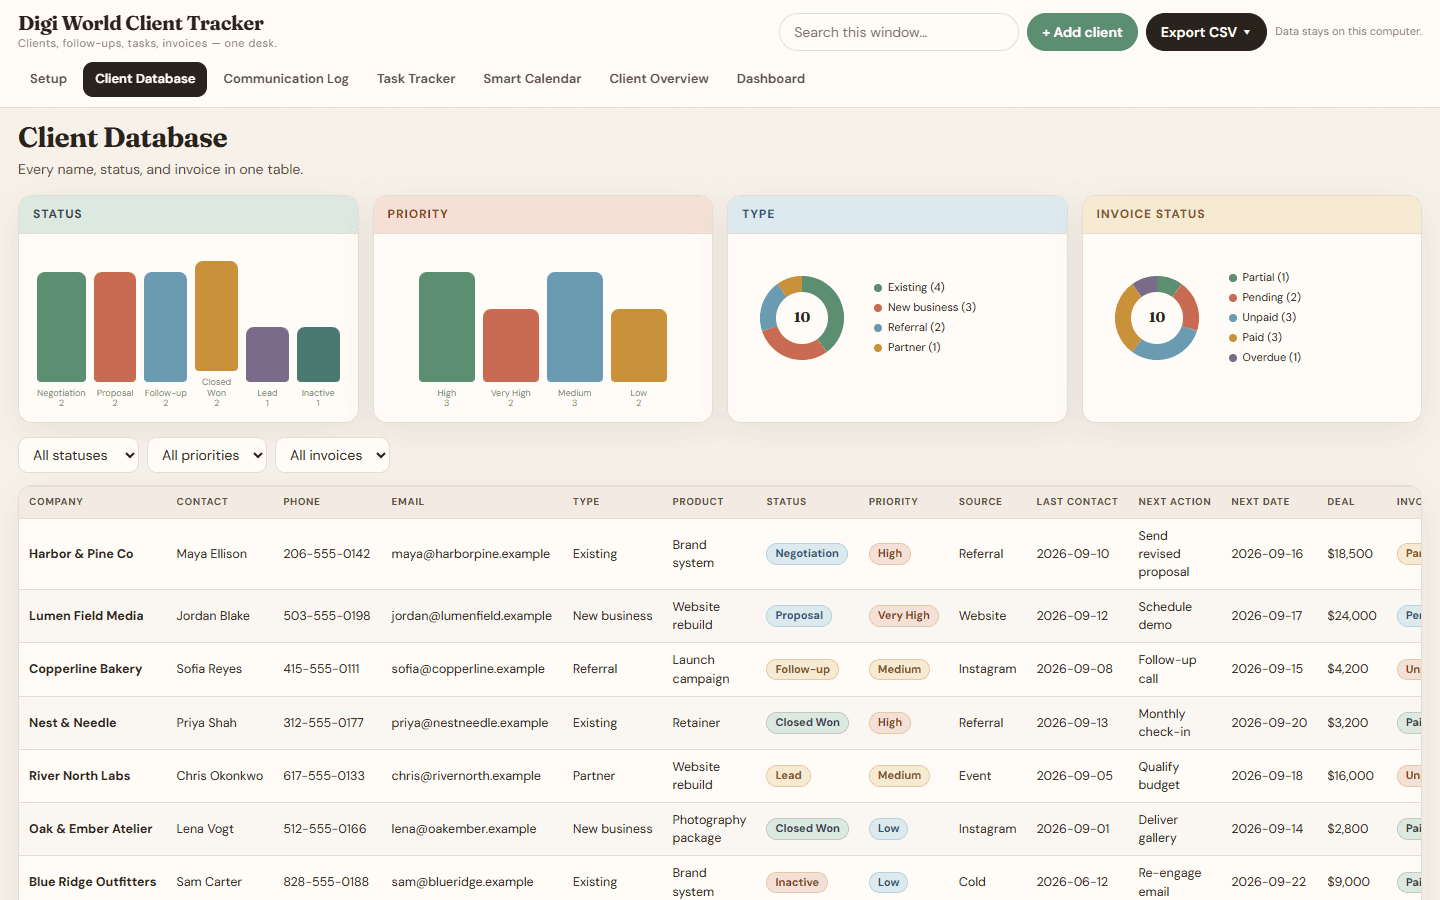Click the Proposal status badge for Lumen Field

(799, 616)
